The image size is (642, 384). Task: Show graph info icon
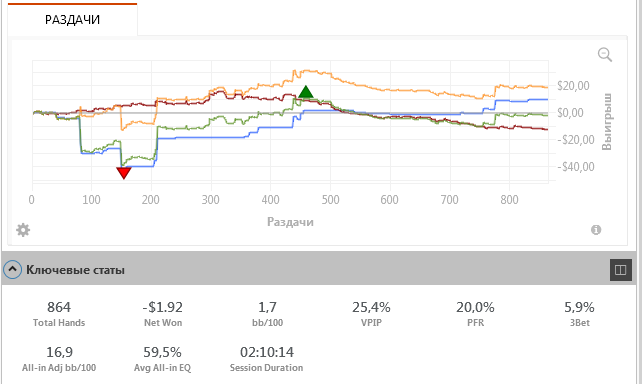pyautogui.click(x=596, y=230)
